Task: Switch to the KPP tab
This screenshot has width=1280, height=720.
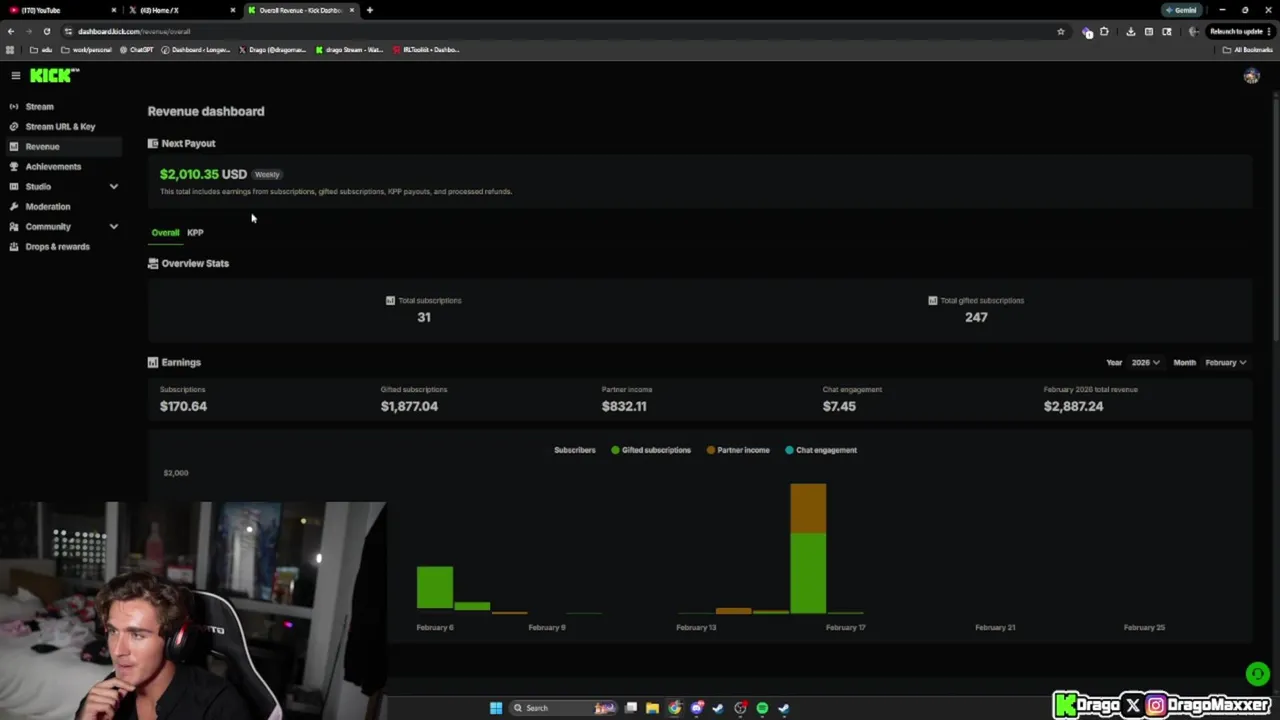Action: [x=195, y=232]
